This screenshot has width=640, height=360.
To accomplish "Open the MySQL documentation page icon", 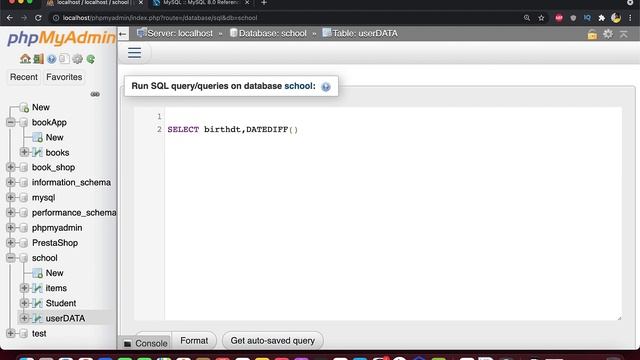I will point(64,59).
